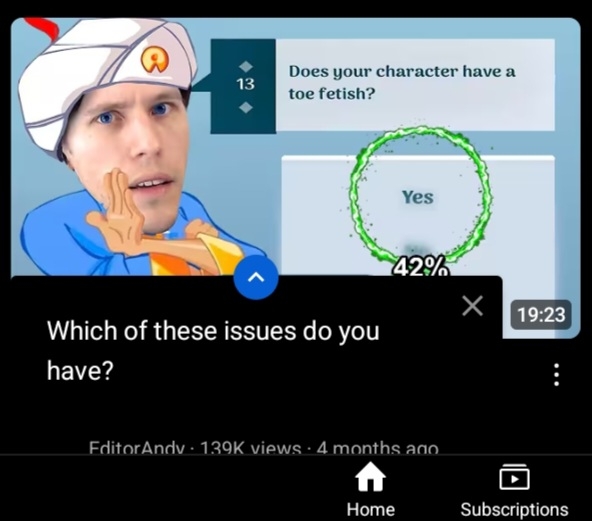Click the up diamond above number 13

point(246,66)
